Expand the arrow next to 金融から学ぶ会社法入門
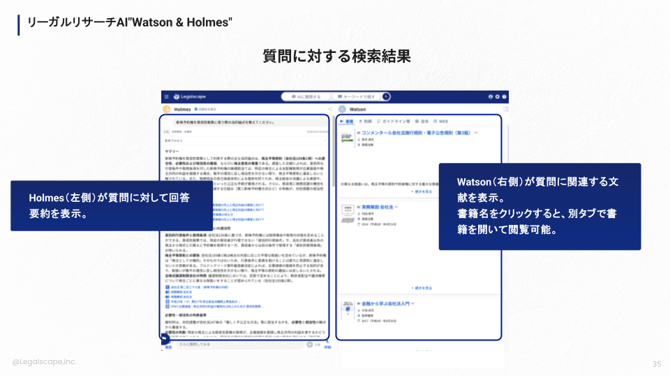This screenshot has width=670, height=376. click(x=413, y=304)
